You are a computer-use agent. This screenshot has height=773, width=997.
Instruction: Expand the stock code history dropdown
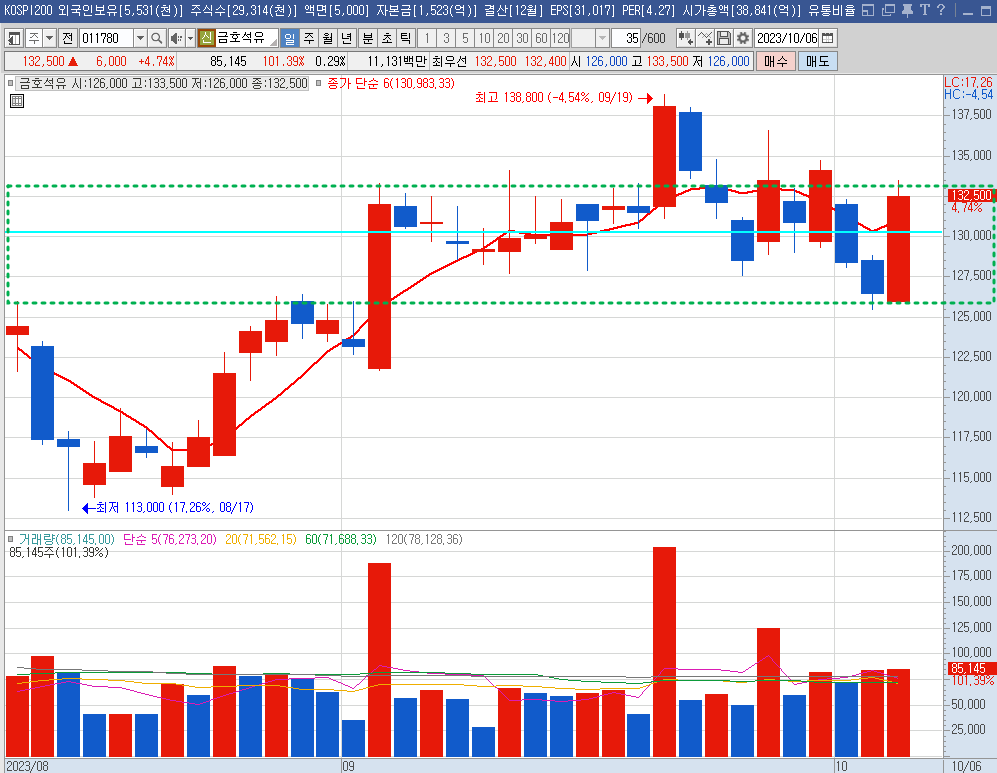[141, 38]
